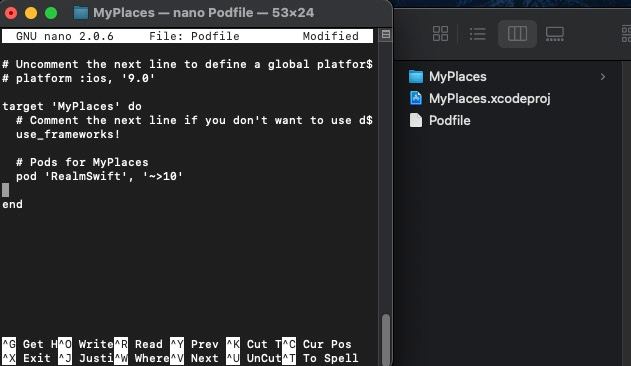Close the terminal window
Viewport: 631px width, 366px height.
point(11,13)
